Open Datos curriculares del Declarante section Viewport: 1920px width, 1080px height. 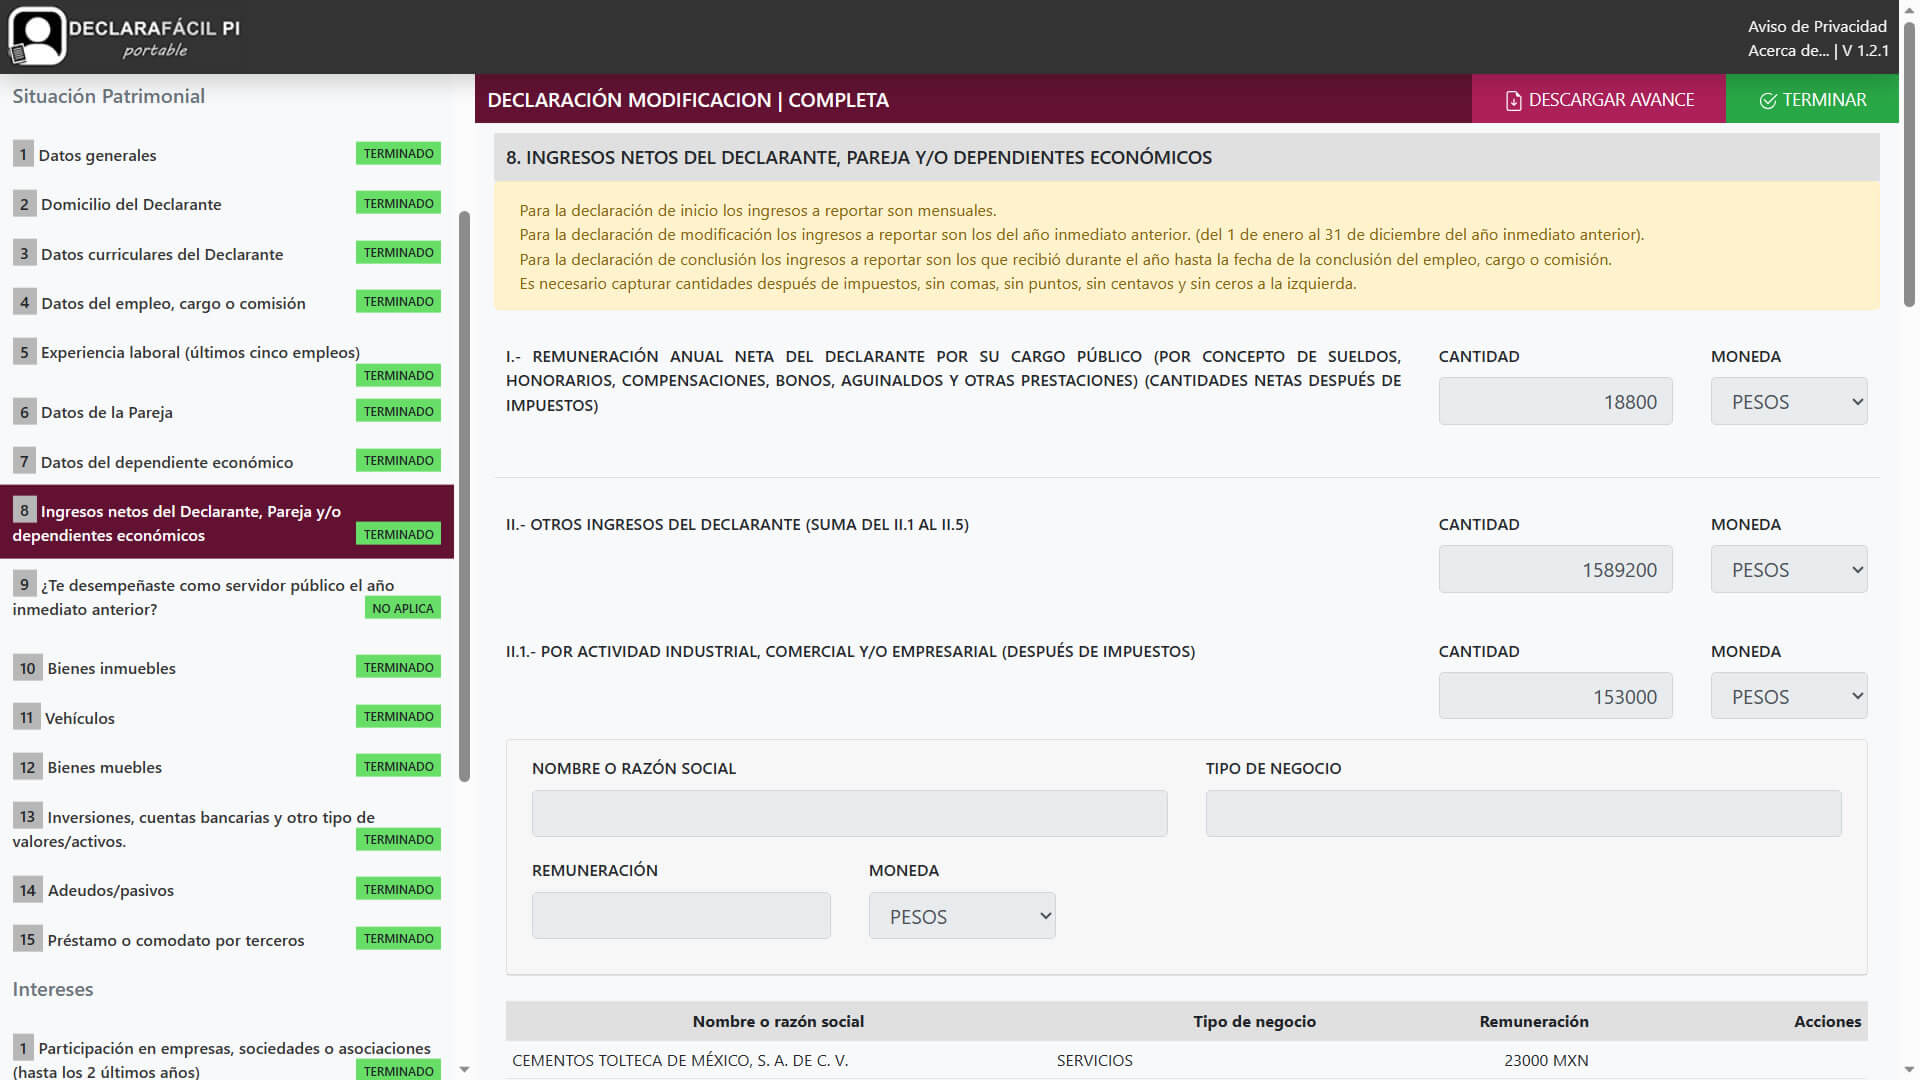(227, 253)
